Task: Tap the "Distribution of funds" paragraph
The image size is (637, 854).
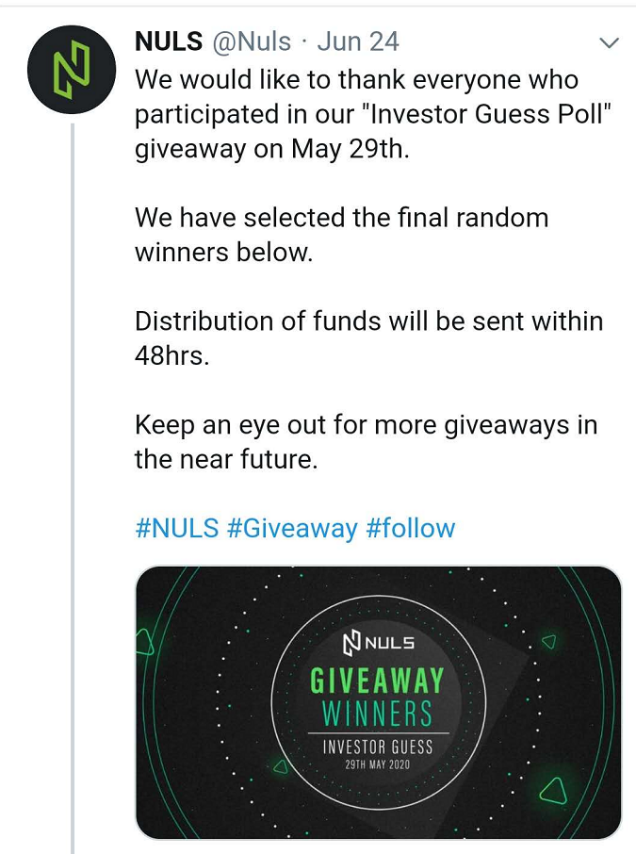Action: (369, 338)
